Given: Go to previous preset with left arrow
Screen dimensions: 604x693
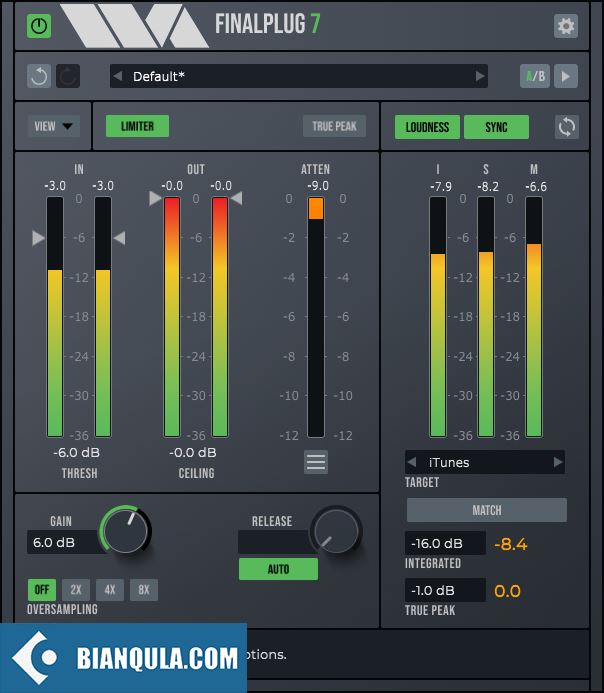Looking at the screenshot, I should point(118,76).
